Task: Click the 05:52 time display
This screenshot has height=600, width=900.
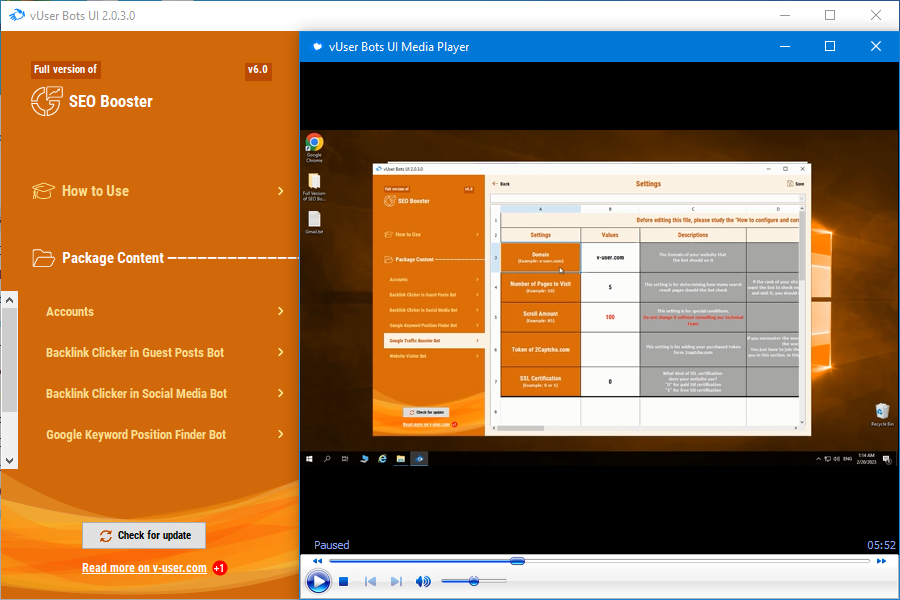Action: (881, 545)
